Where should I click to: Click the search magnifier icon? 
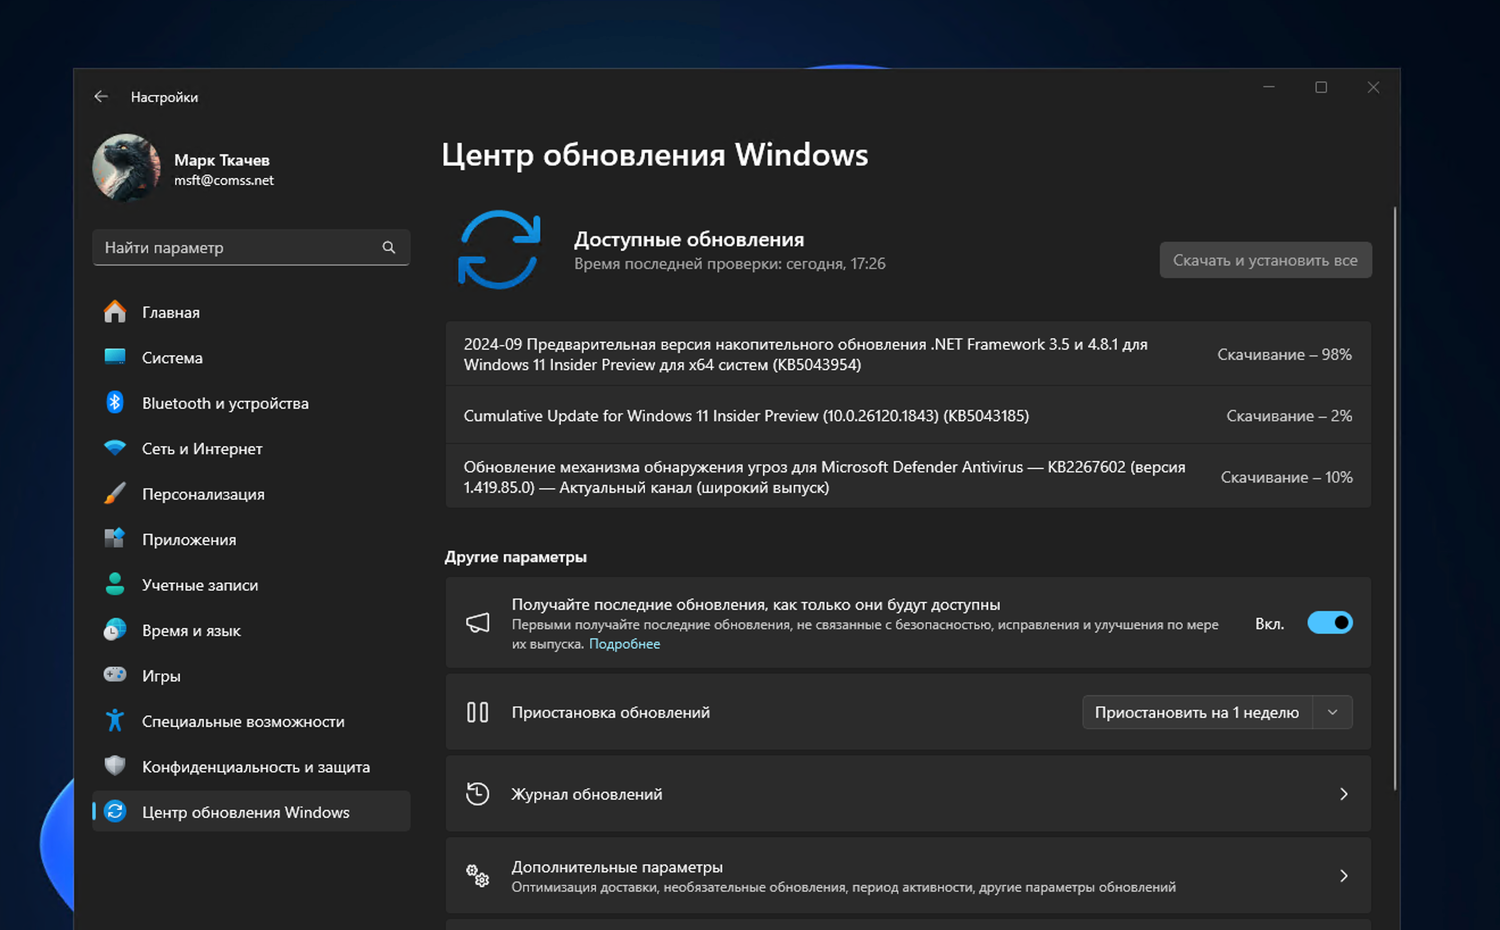pos(389,247)
